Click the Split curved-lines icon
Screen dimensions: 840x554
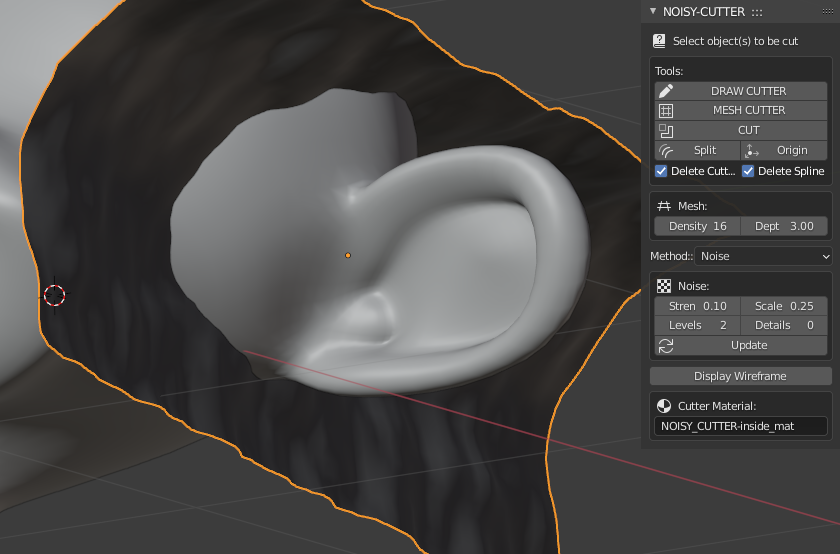[x=666, y=151]
